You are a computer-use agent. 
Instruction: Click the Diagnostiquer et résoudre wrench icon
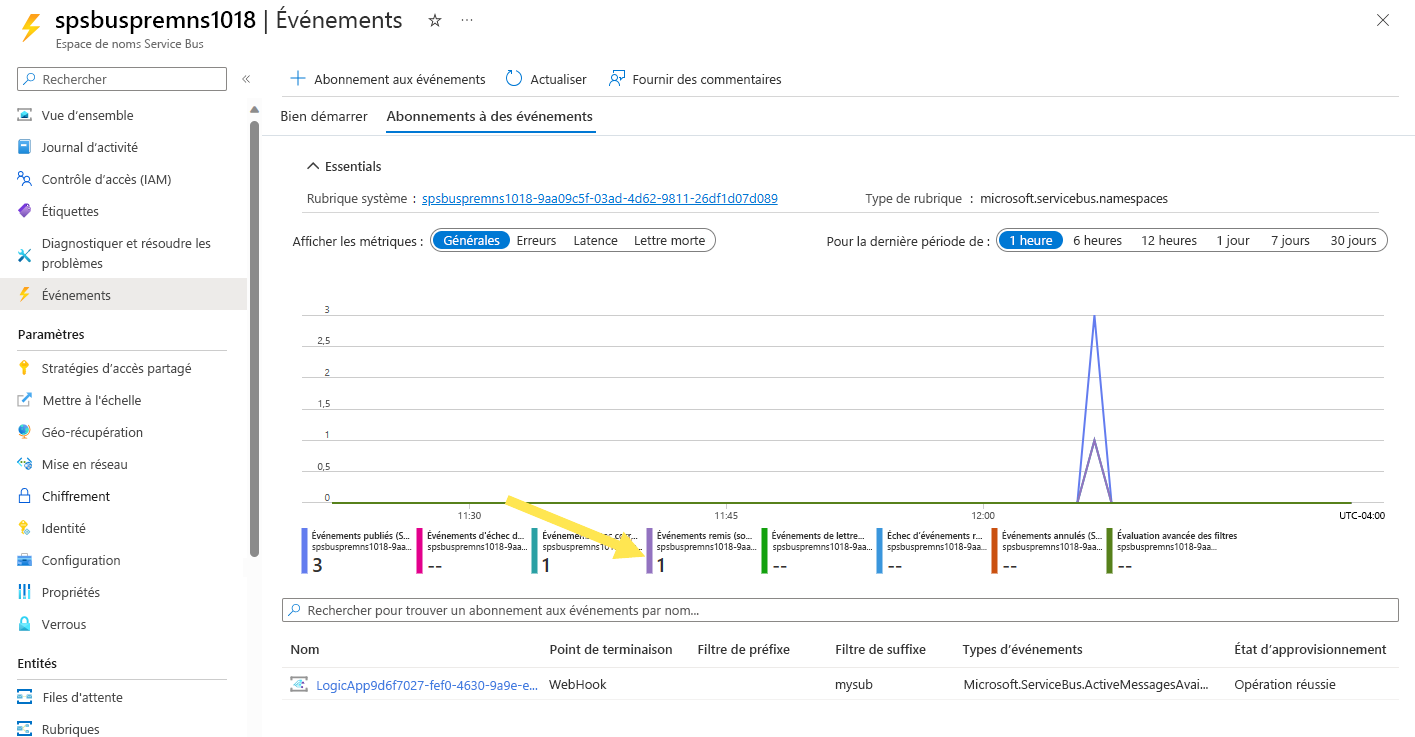(x=25, y=255)
